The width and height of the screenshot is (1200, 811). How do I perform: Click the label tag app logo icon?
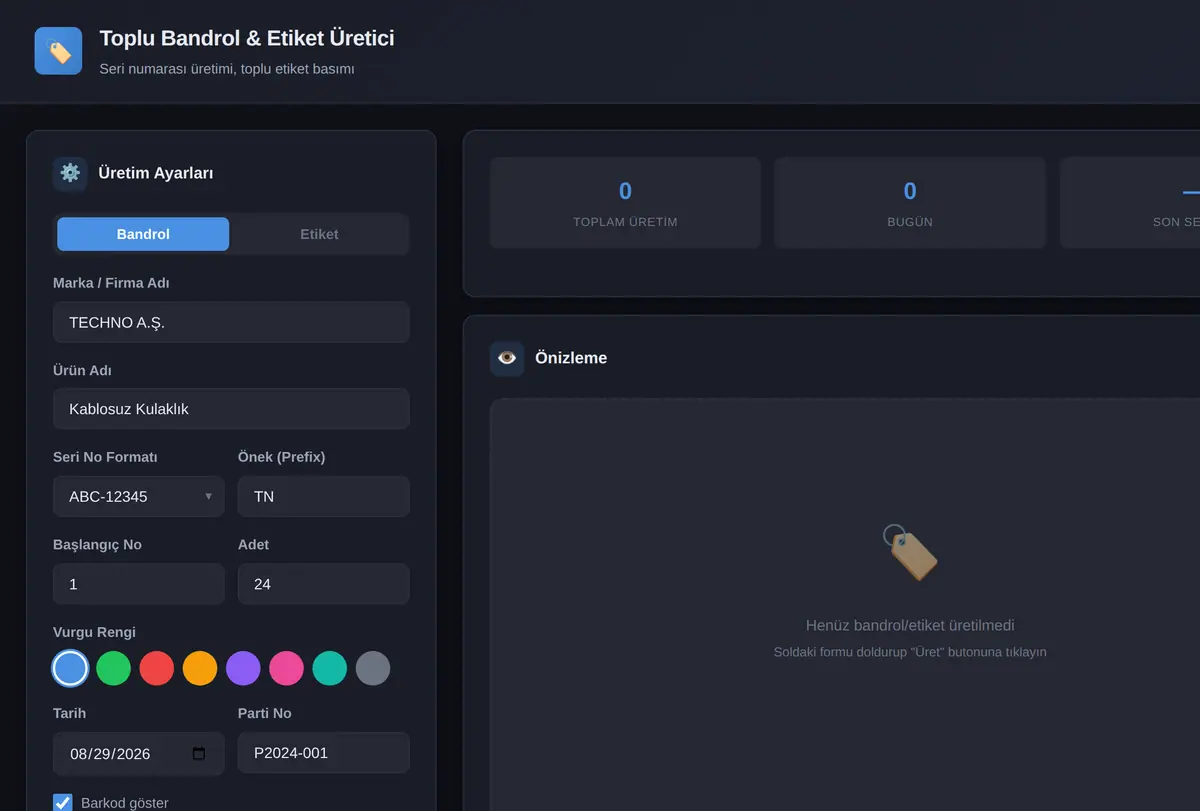coord(58,51)
